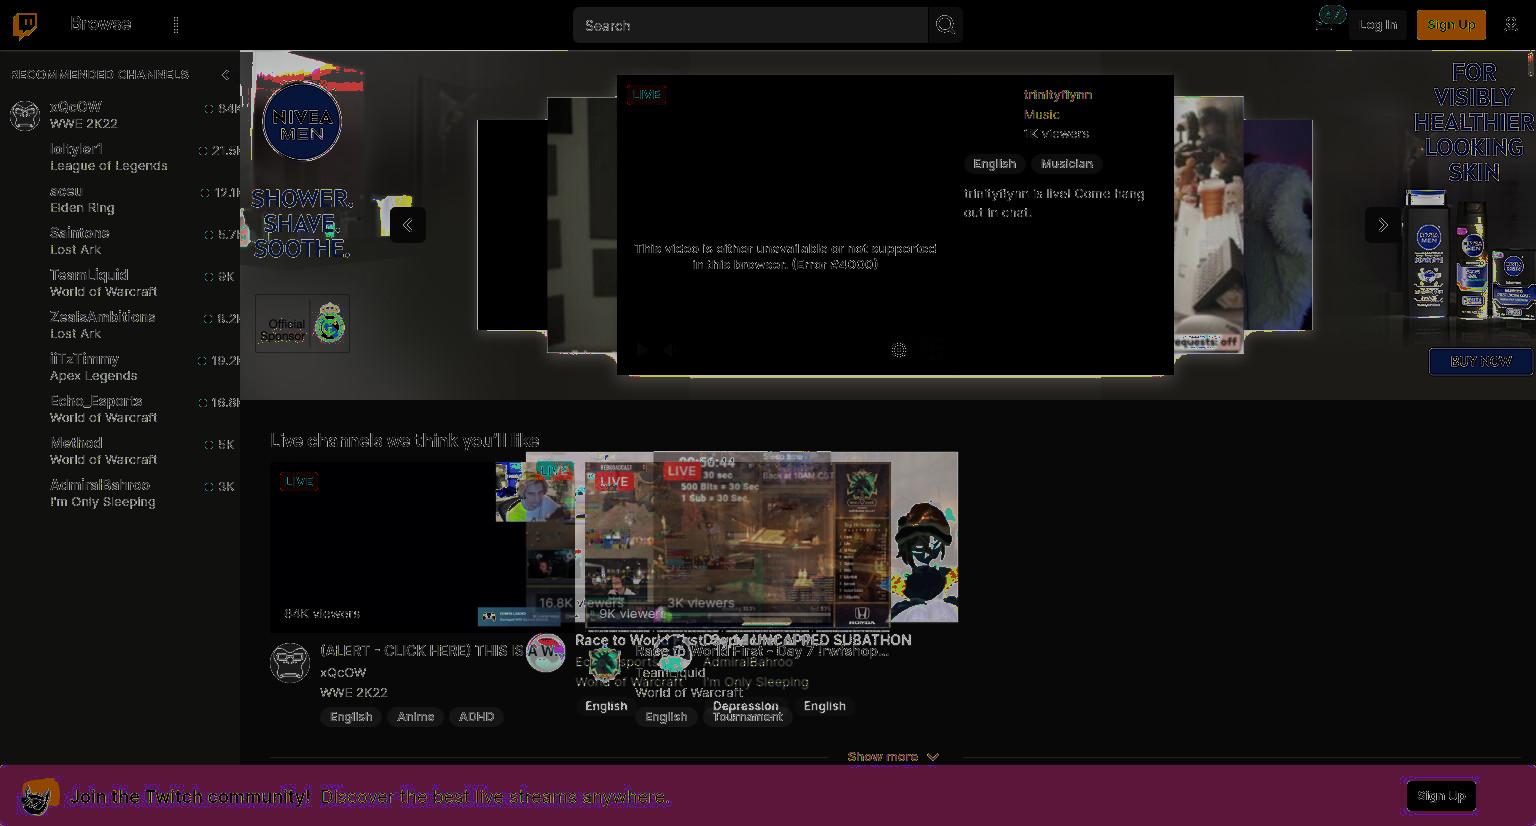Select Method channel in sidebar
Image resolution: width=1536 pixels, height=826 pixels.
click(120, 451)
